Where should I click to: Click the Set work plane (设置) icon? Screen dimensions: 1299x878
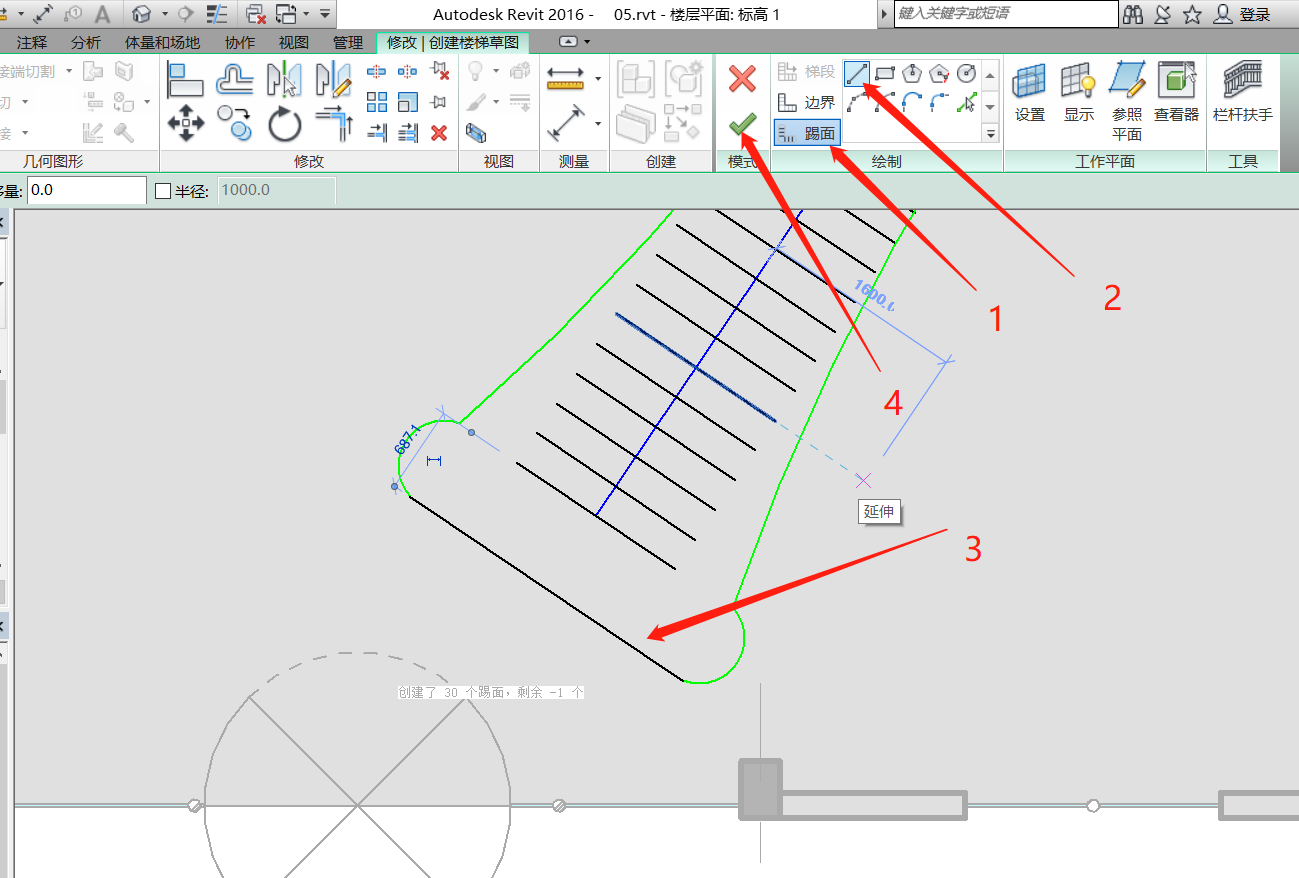[1030, 92]
